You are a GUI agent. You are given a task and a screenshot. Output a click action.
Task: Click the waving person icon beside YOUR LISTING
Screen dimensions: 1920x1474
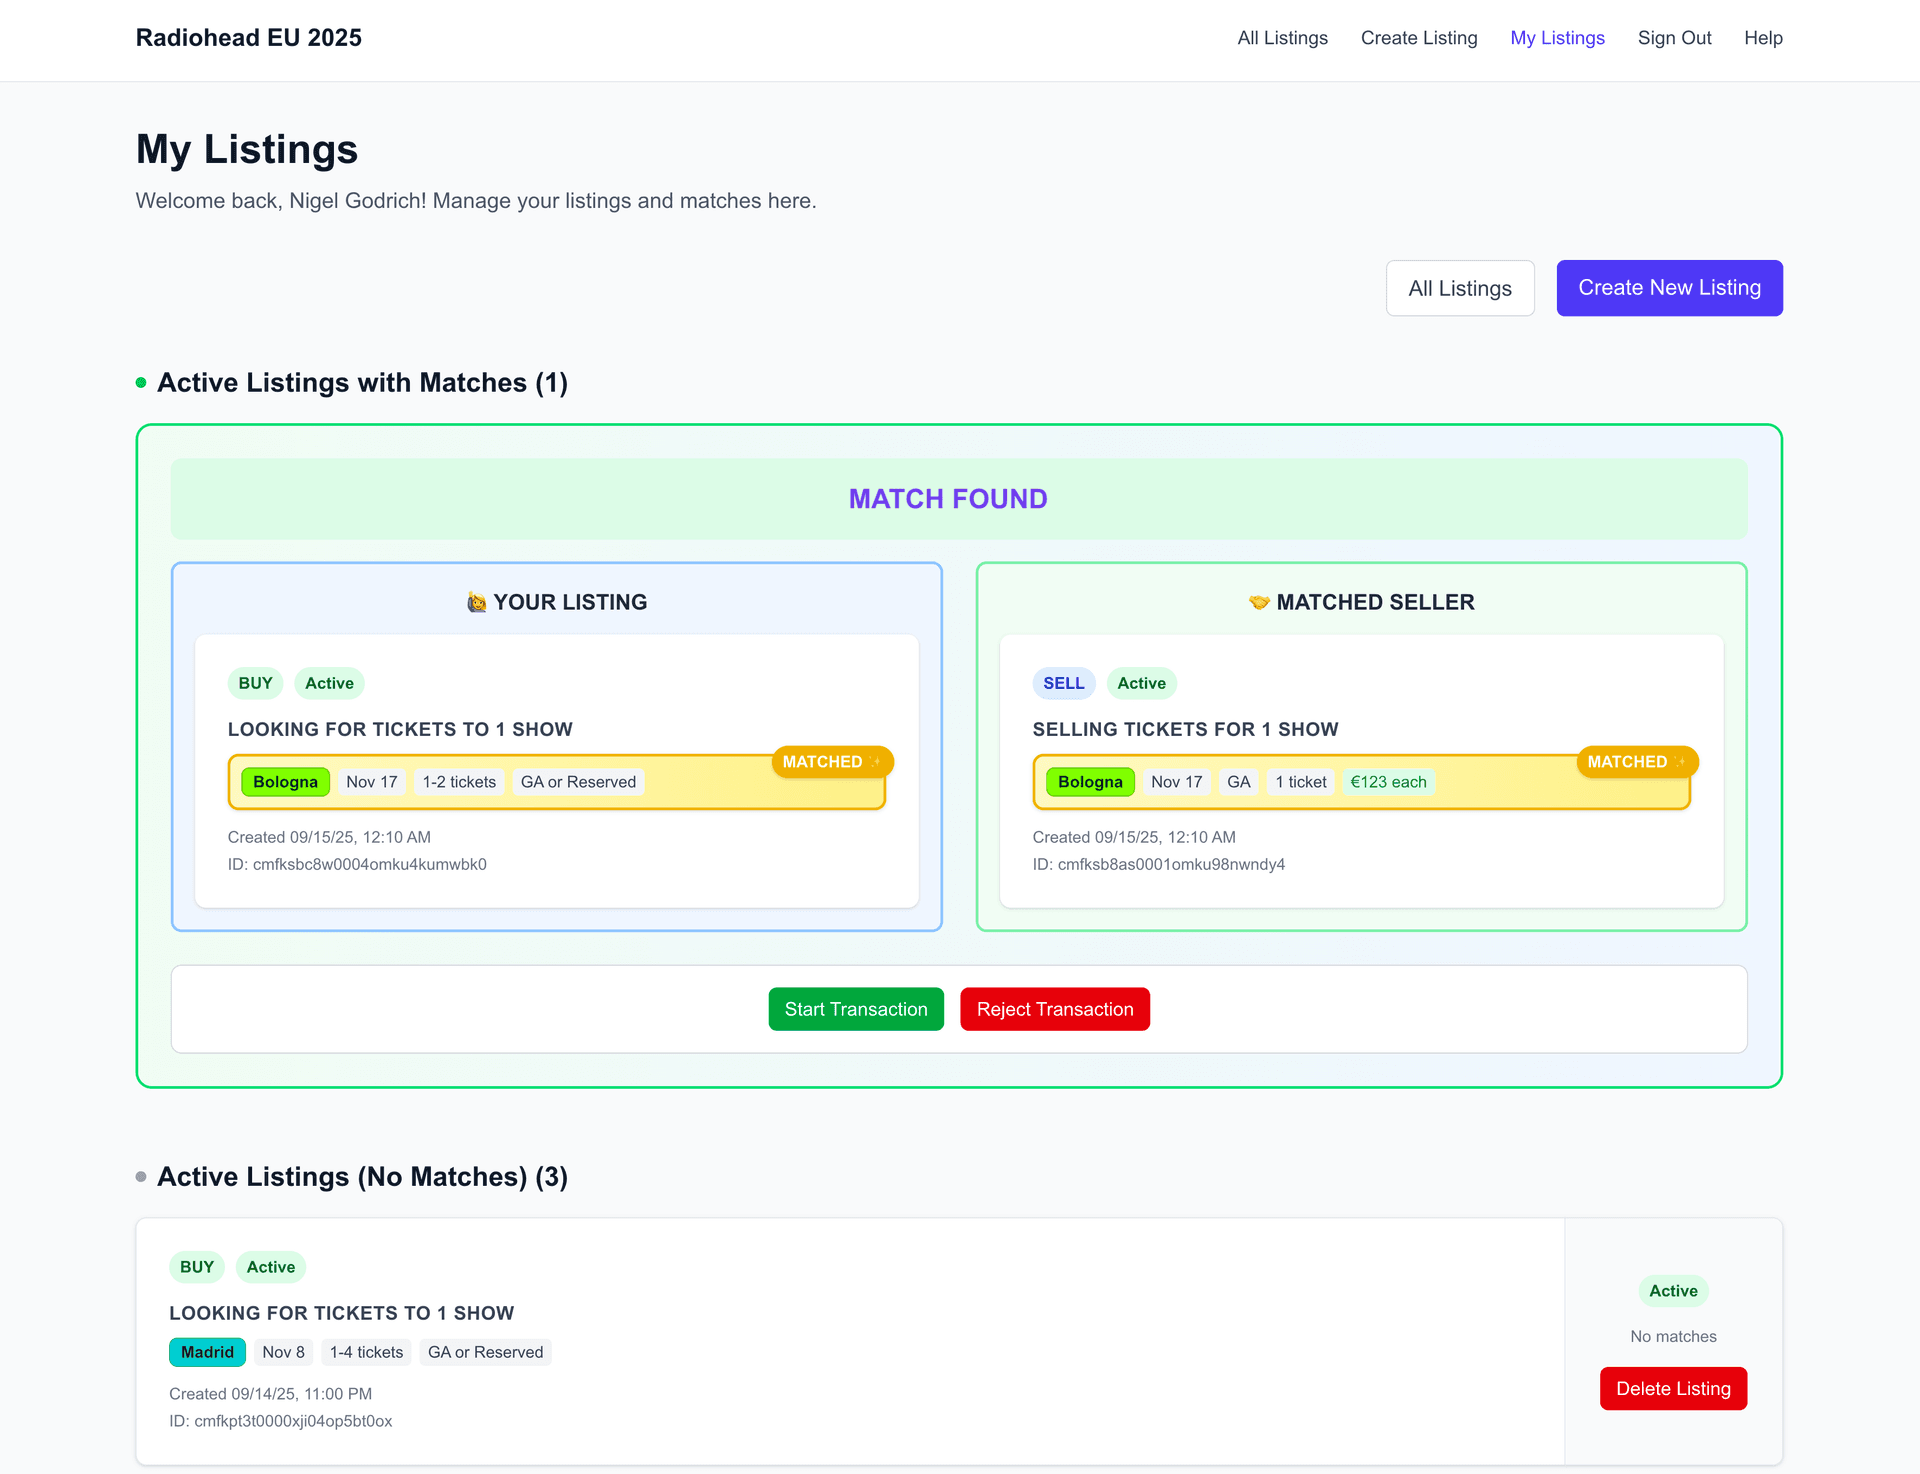coord(477,602)
